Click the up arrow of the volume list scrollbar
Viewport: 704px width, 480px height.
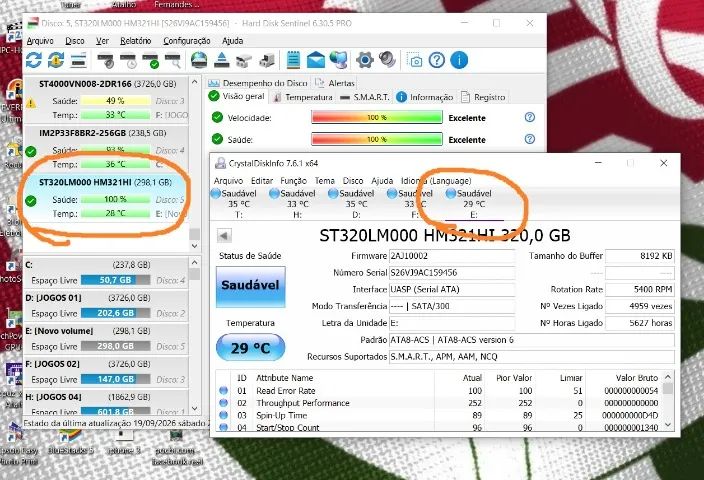194,262
